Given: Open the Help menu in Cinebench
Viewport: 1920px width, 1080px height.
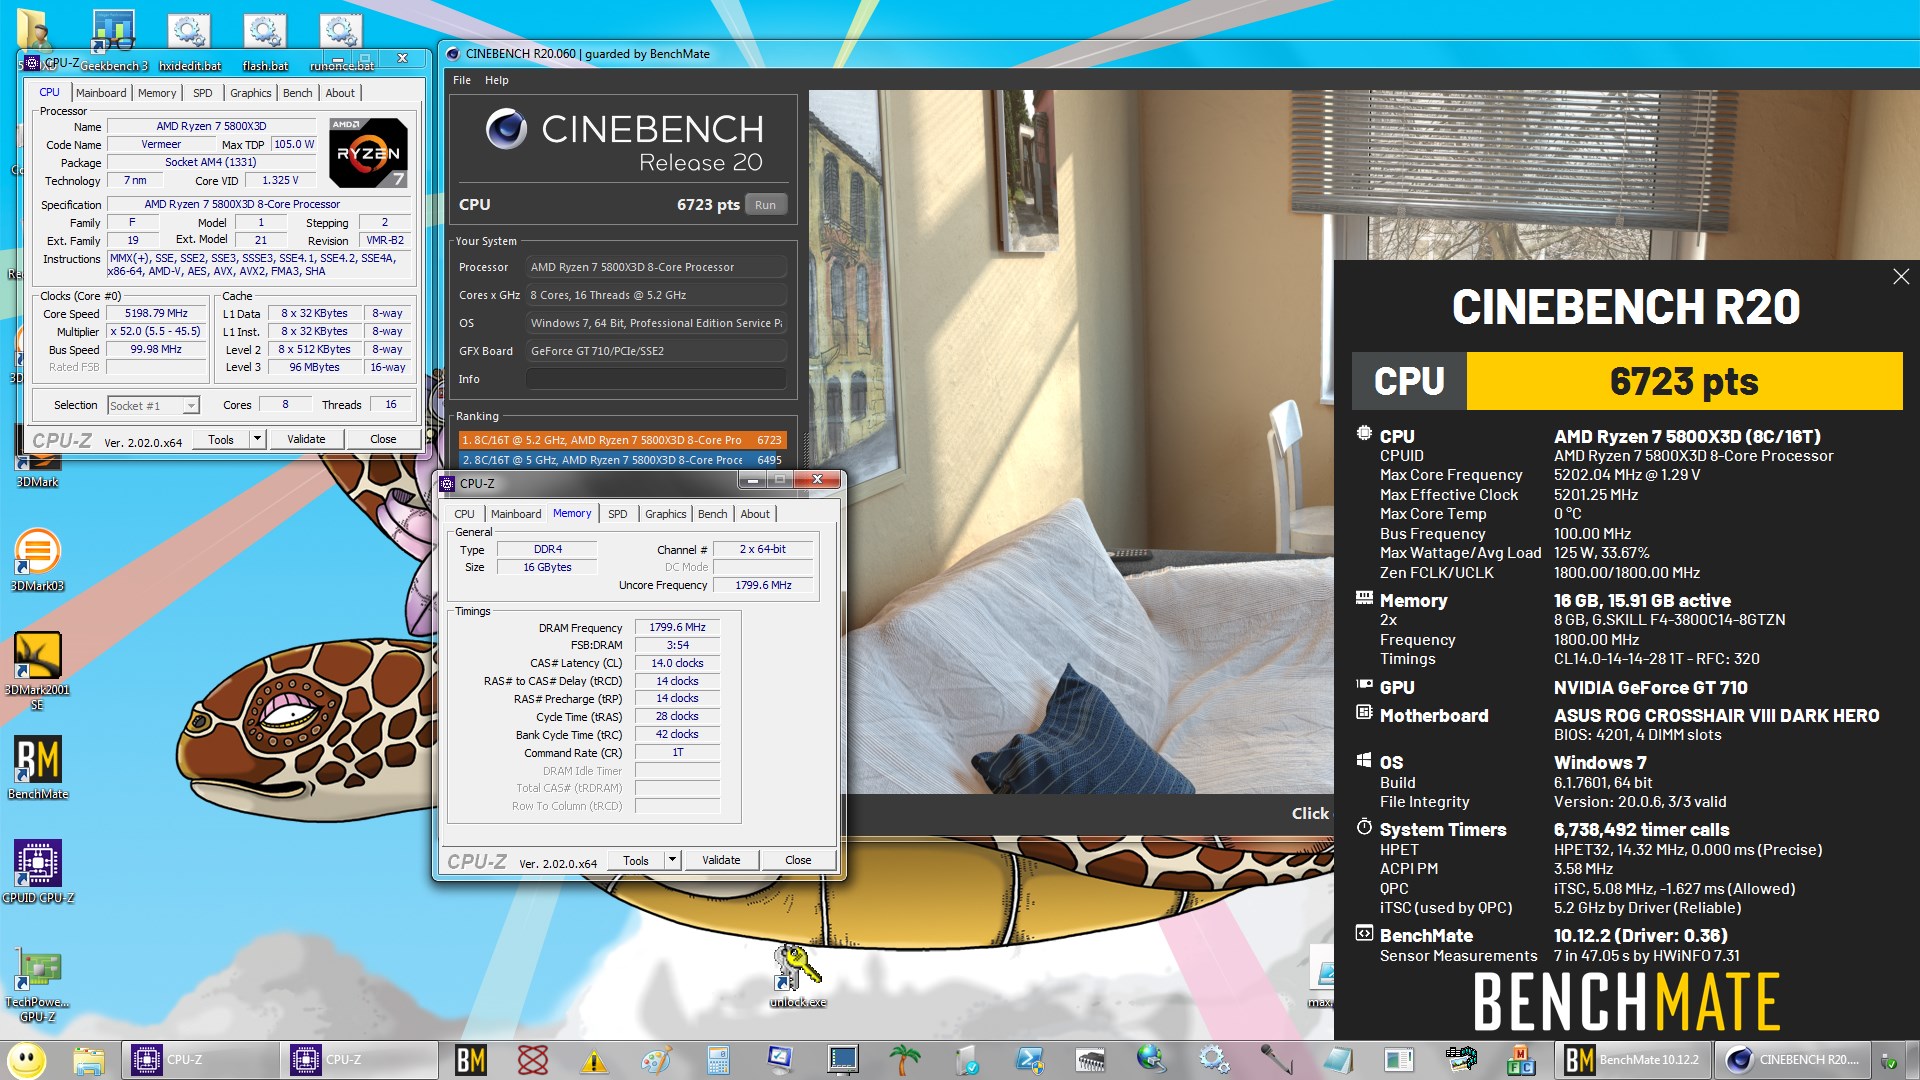Looking at the screenshot, I should [497, 80].
